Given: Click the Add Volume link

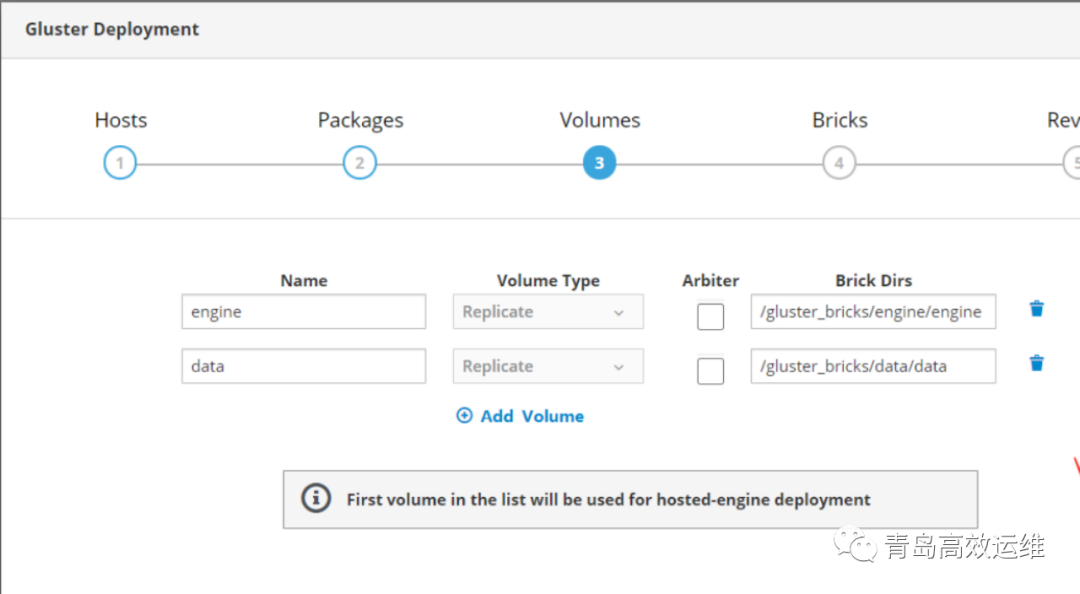Looking at the screenshot, I should pos(531,416).
